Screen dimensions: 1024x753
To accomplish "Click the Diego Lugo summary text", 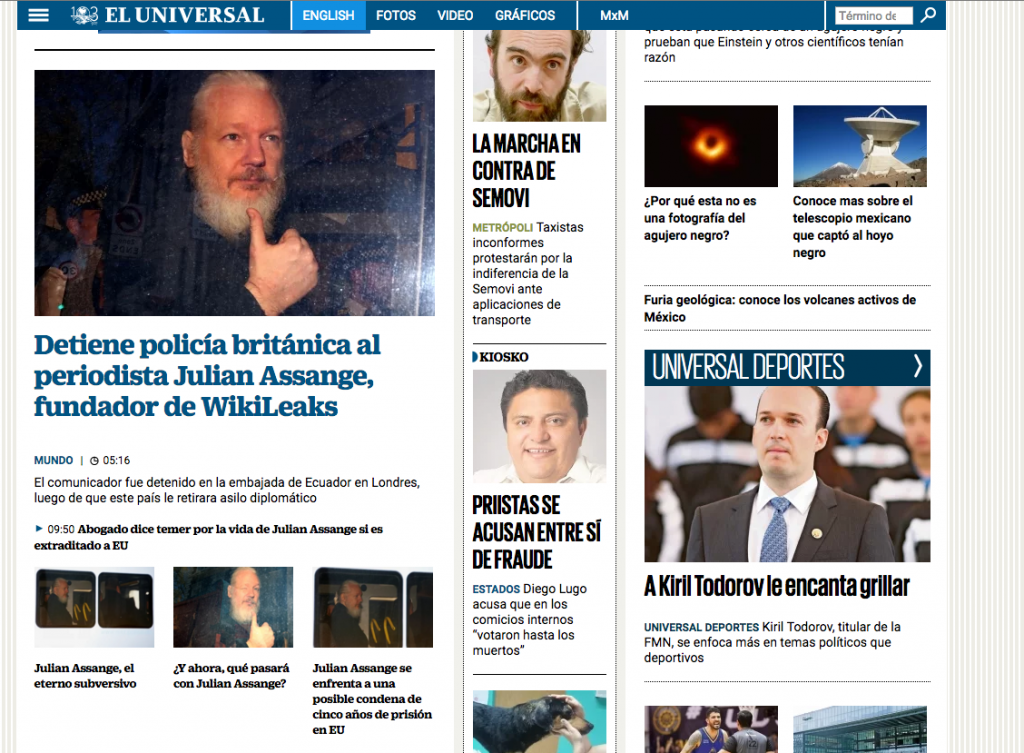I will 530,620.
